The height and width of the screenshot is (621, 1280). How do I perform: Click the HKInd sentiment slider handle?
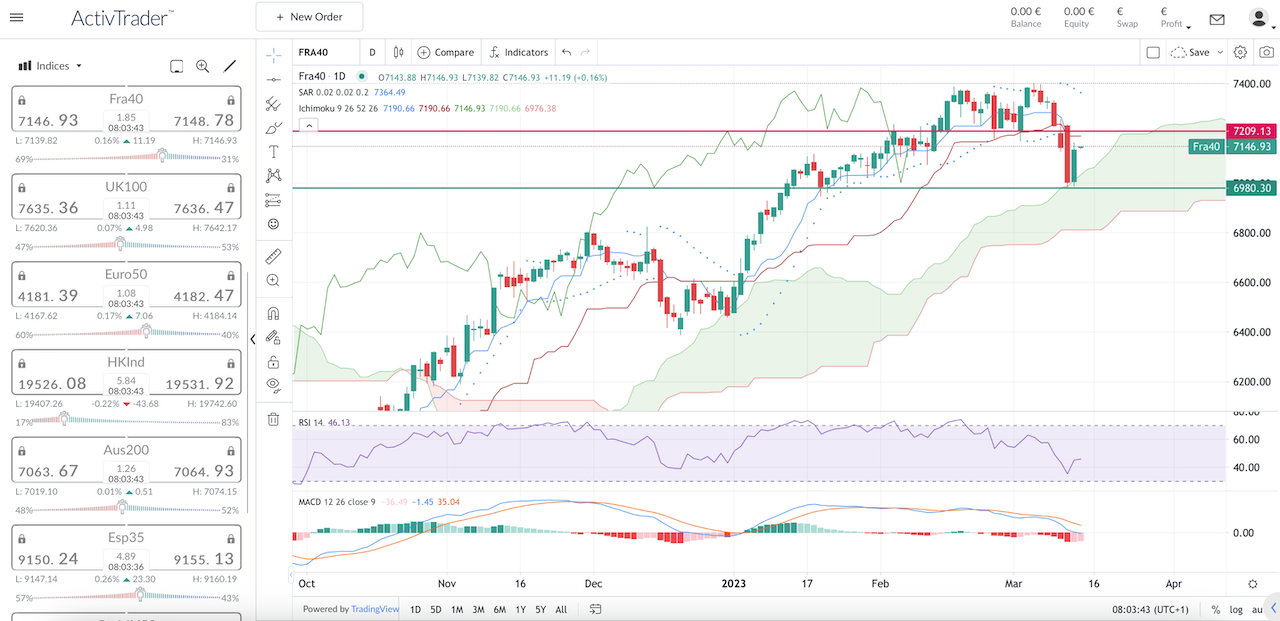point(65,418)
